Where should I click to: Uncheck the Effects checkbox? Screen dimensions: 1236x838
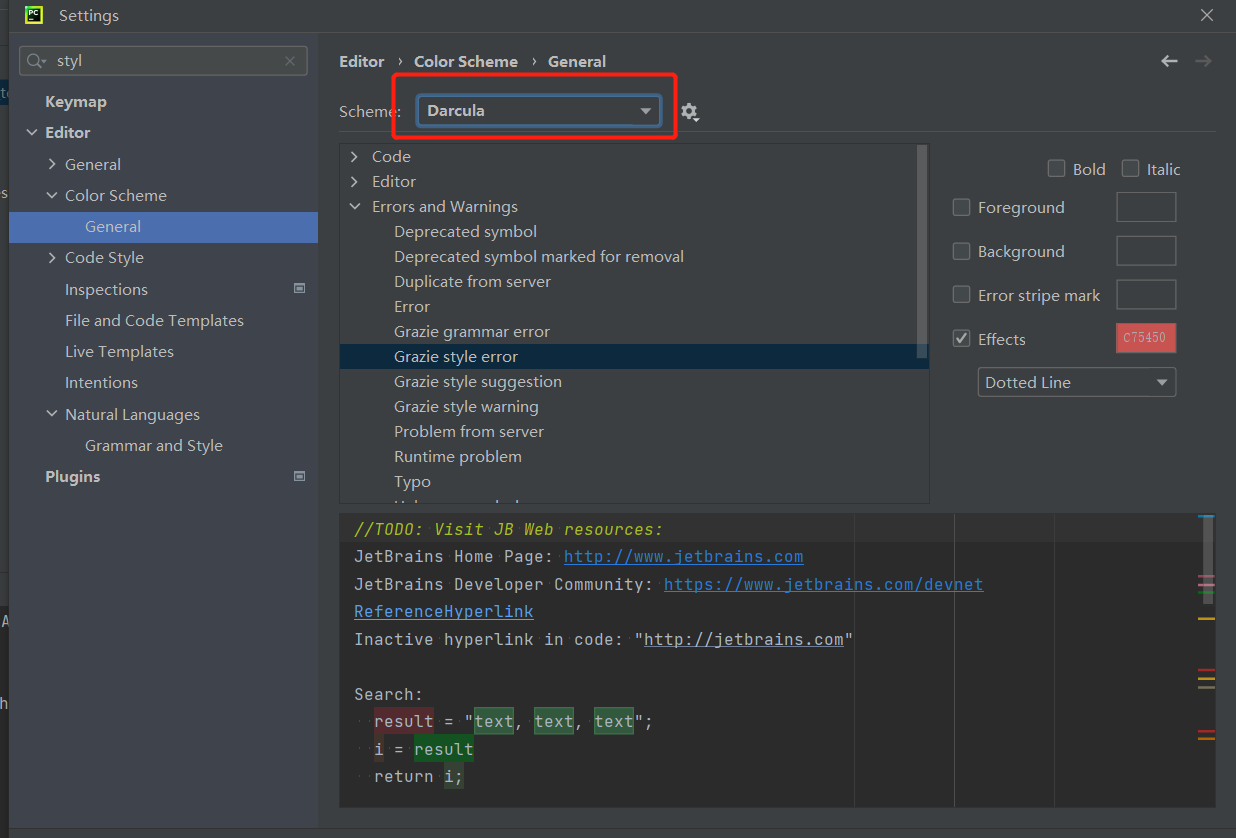pyautogui.click(x=962, y=339)
